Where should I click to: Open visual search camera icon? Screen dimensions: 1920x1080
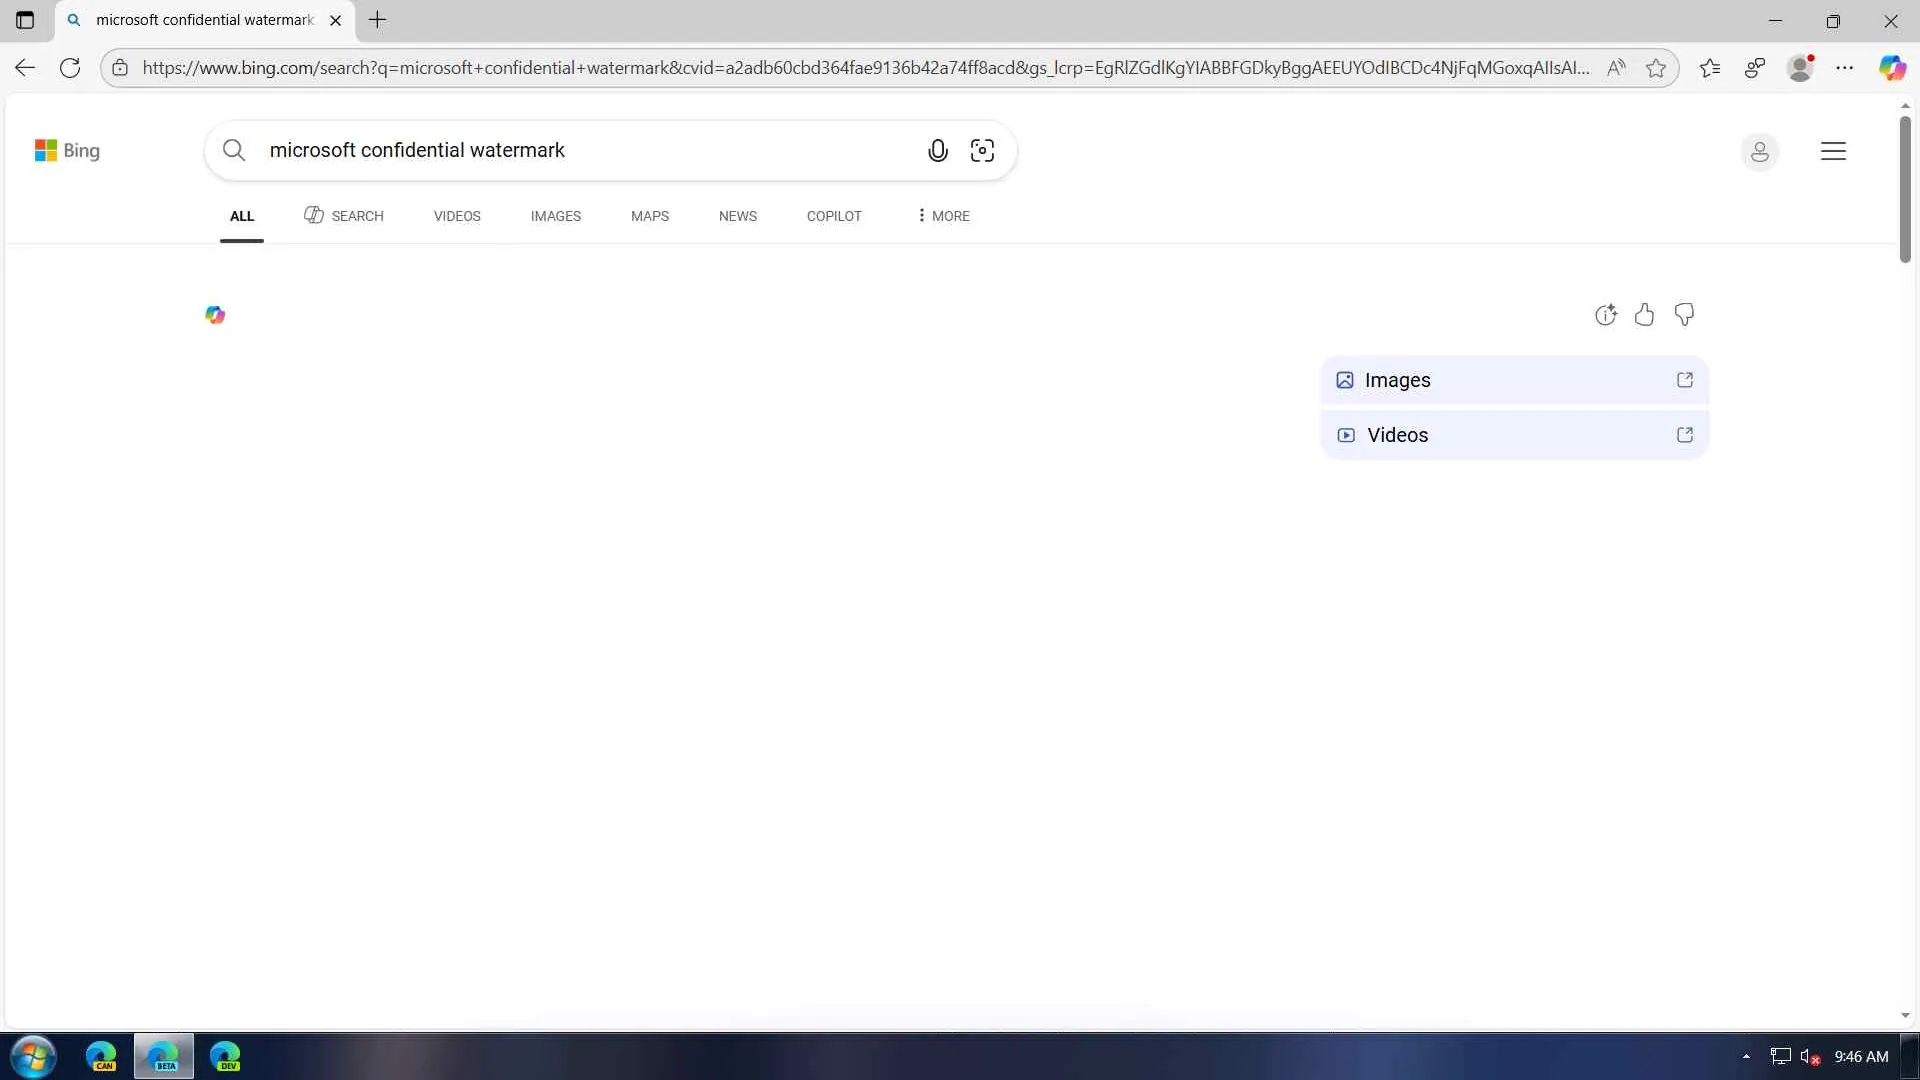click(982, 150)
